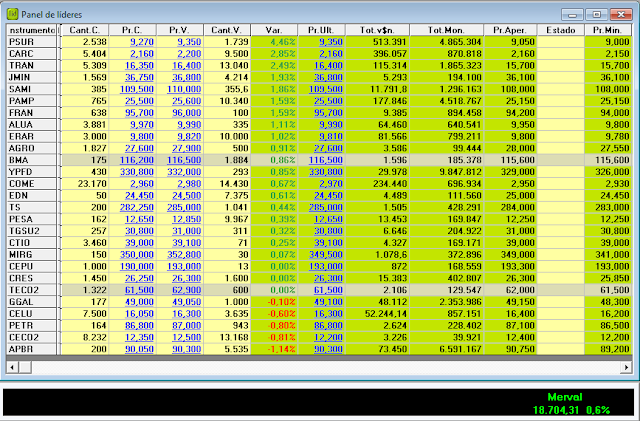Open TS buy price 282,250 link
The width and height of the screenshot is (640, 421).
click(x=137, y=208)
